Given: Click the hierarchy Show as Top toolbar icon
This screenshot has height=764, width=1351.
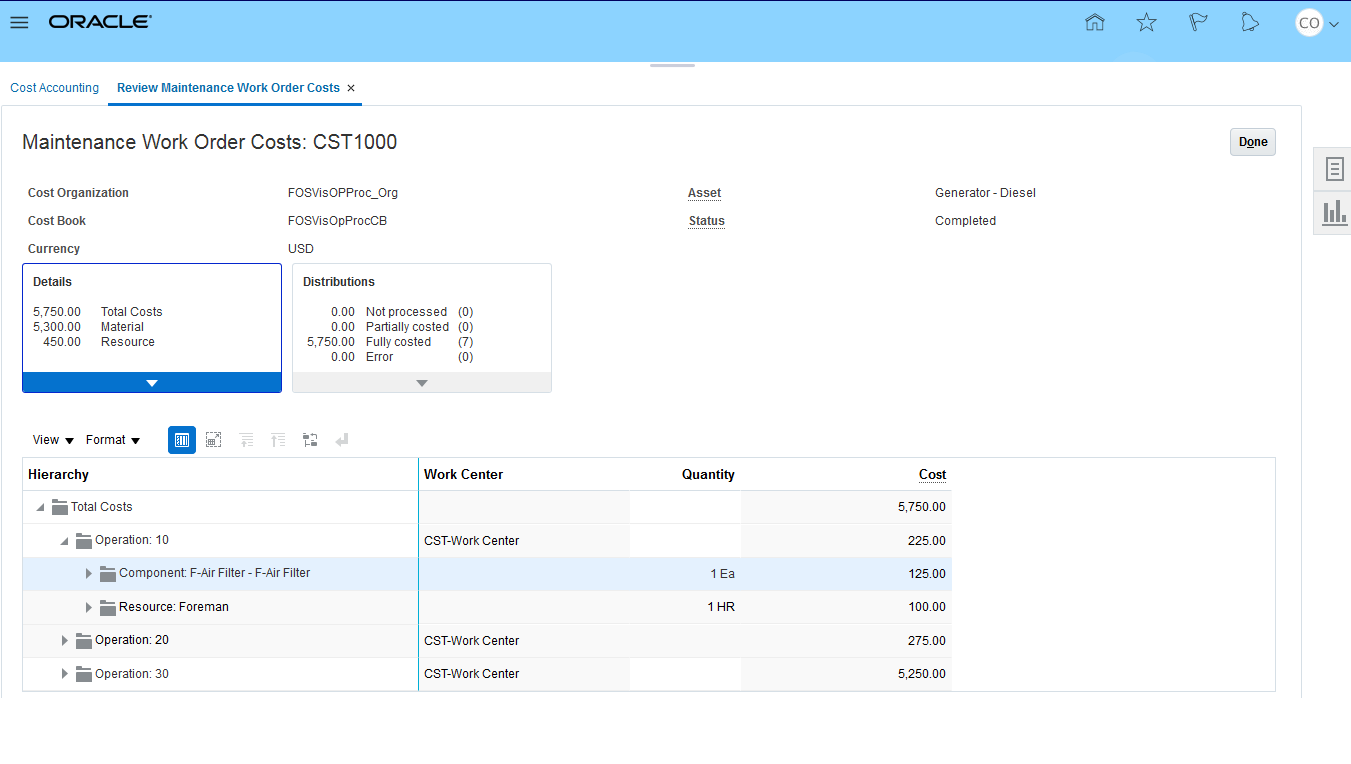Looking at the screenshot, I should 310,440.
